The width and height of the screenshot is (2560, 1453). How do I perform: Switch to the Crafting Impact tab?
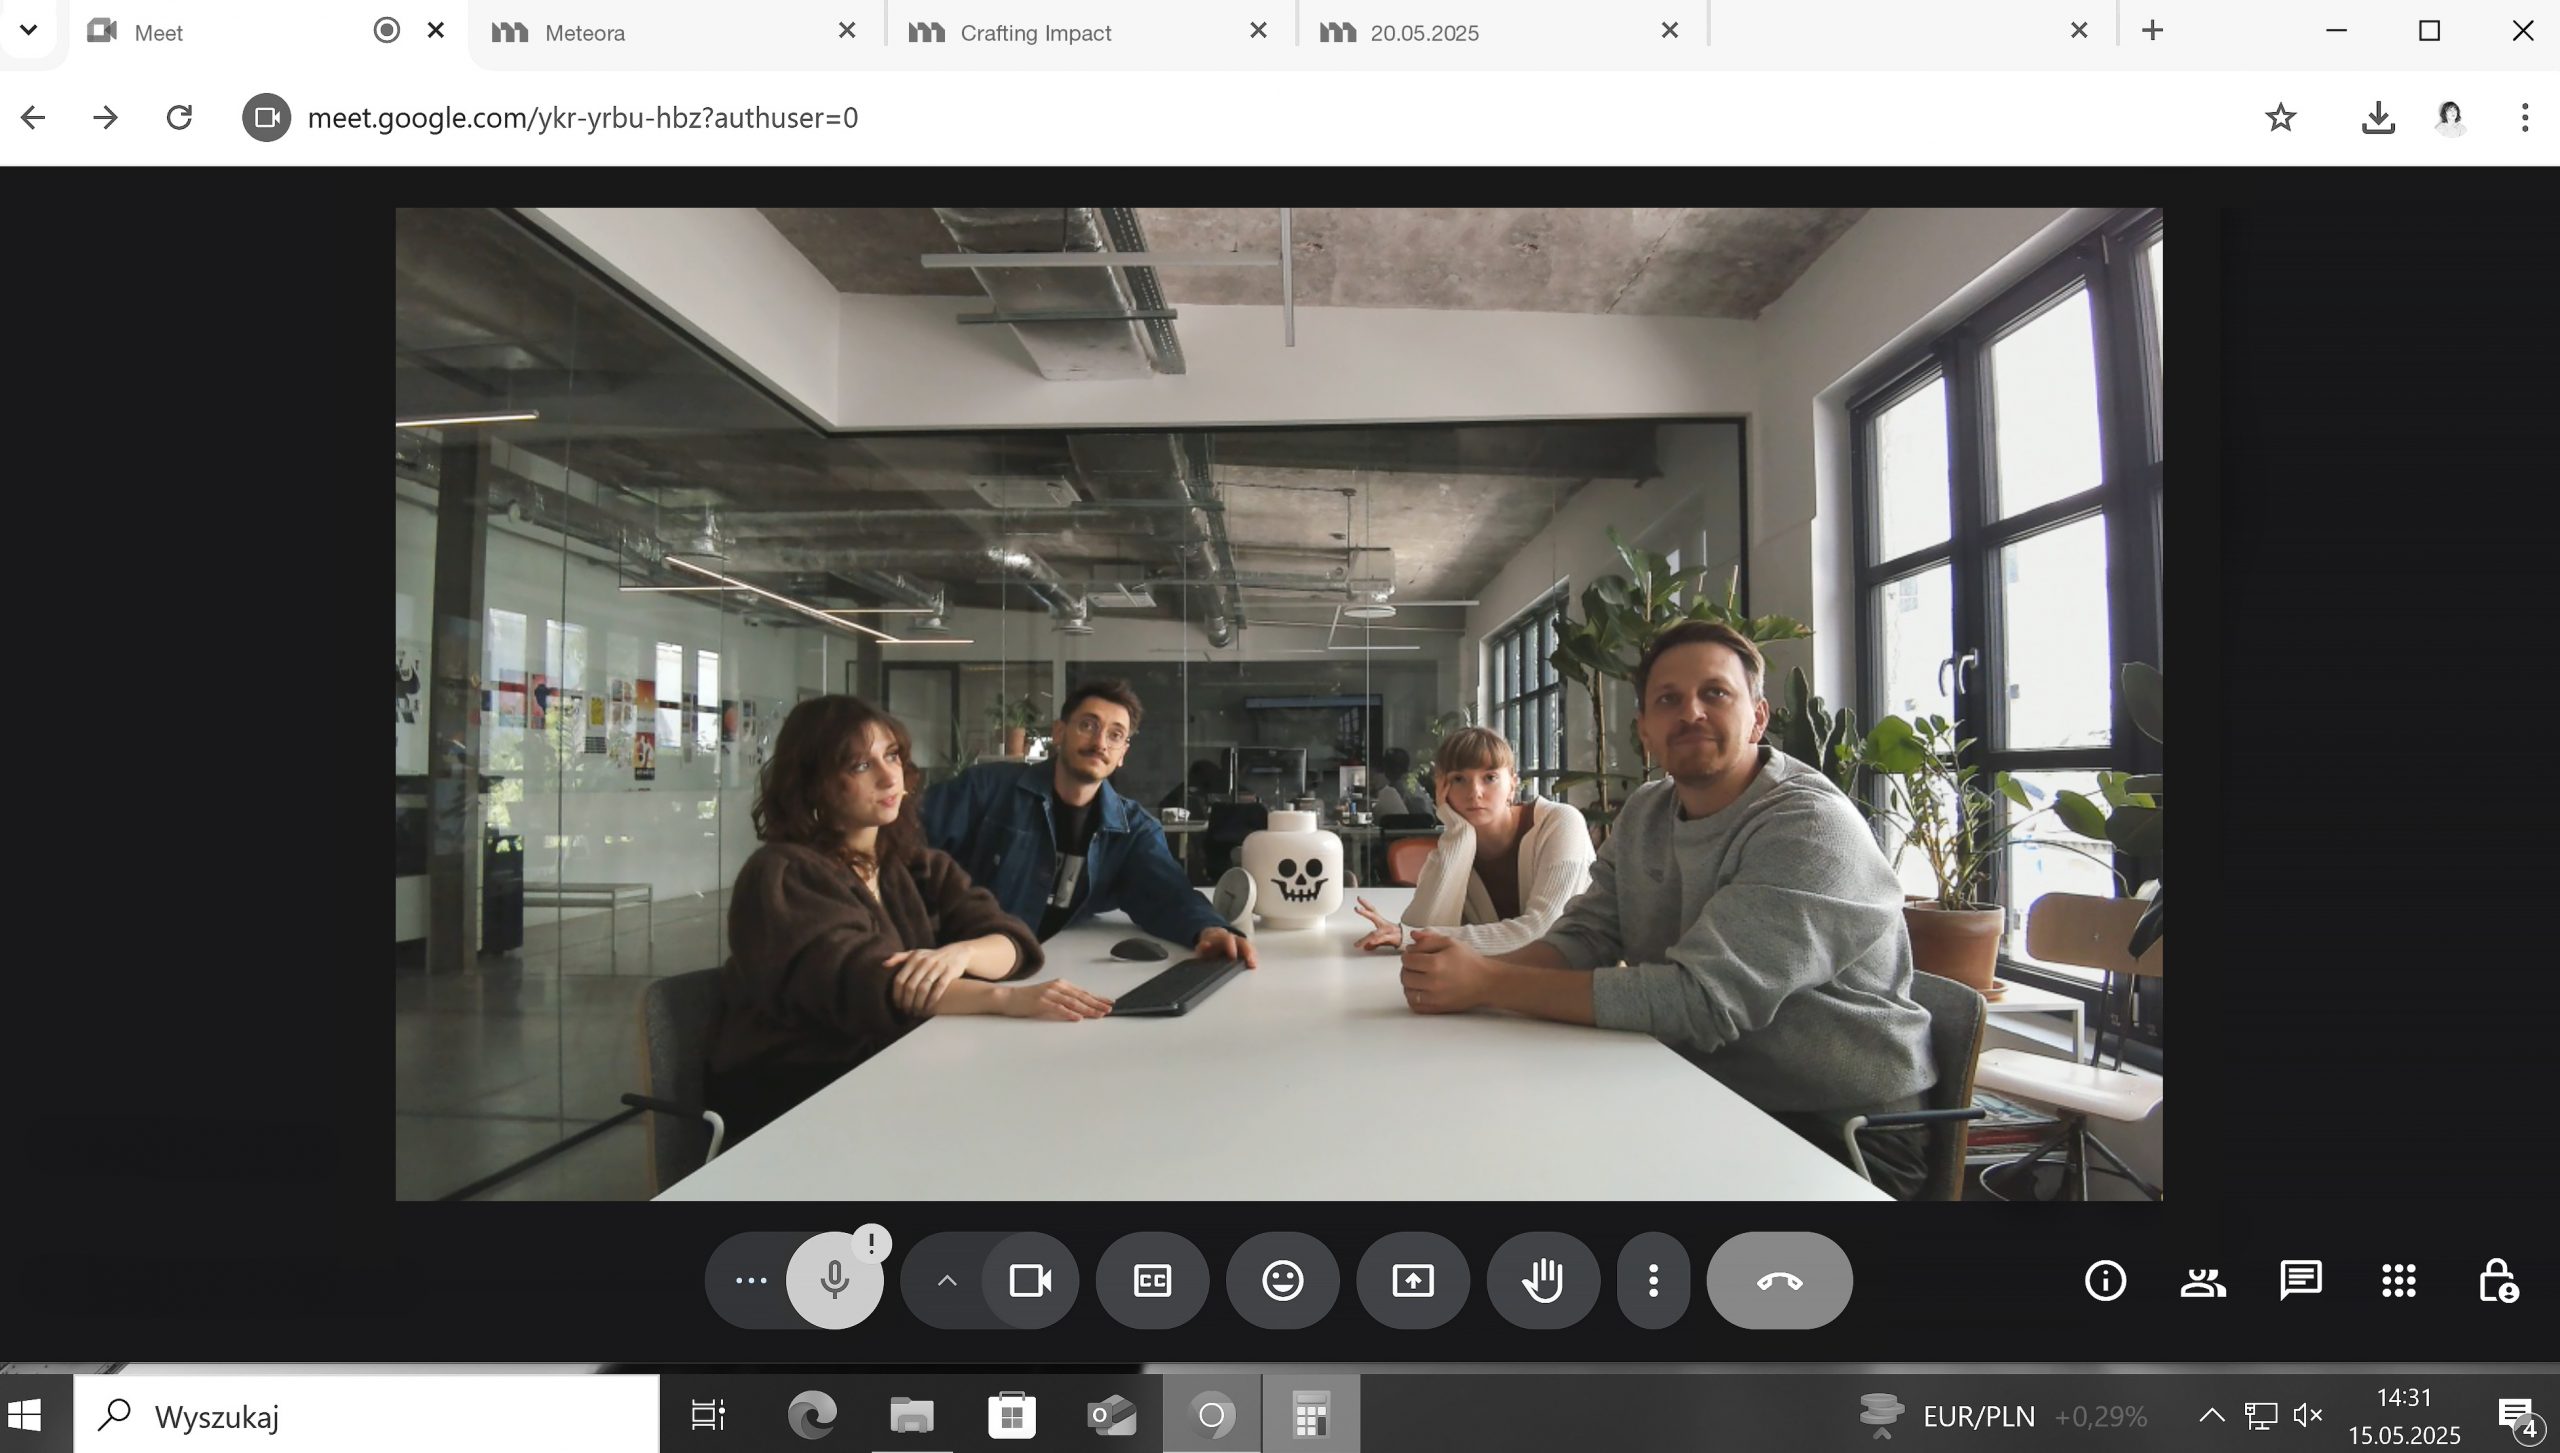[1090, 32]
